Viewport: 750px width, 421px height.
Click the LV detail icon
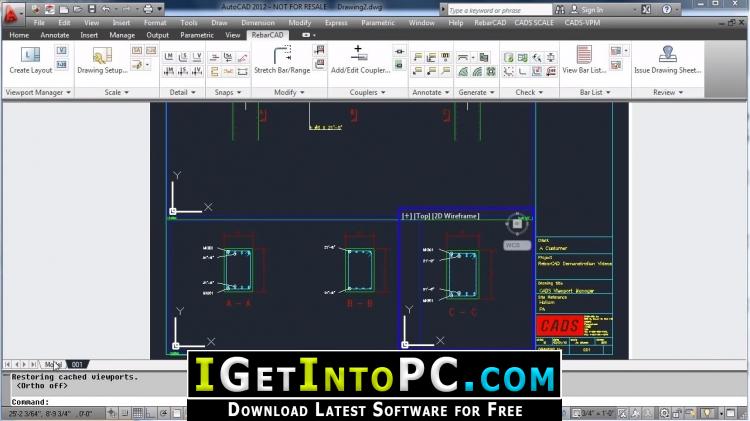(197, 57)
